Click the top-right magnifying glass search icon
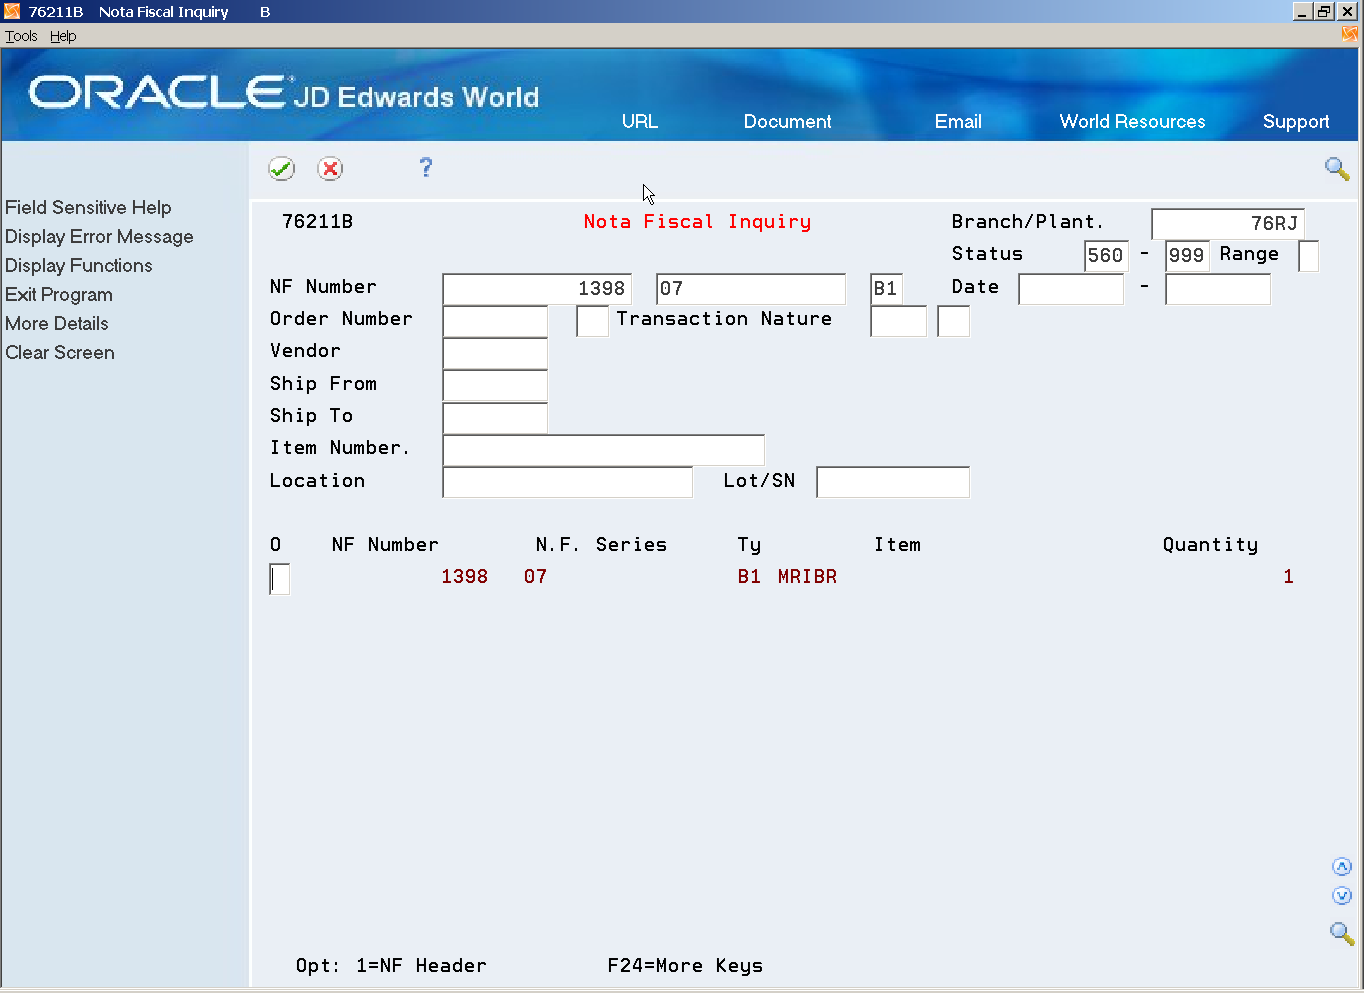 pyautogui.click(x=1337, y=168)
